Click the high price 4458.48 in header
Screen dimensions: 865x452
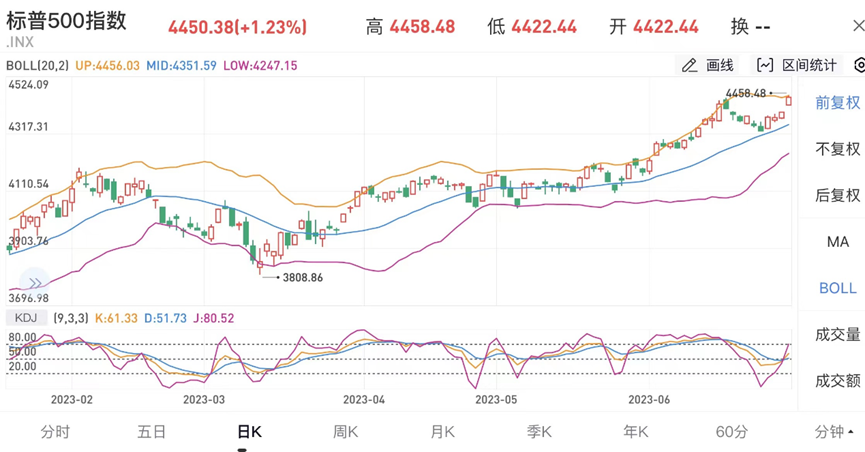tap(423, 26)
